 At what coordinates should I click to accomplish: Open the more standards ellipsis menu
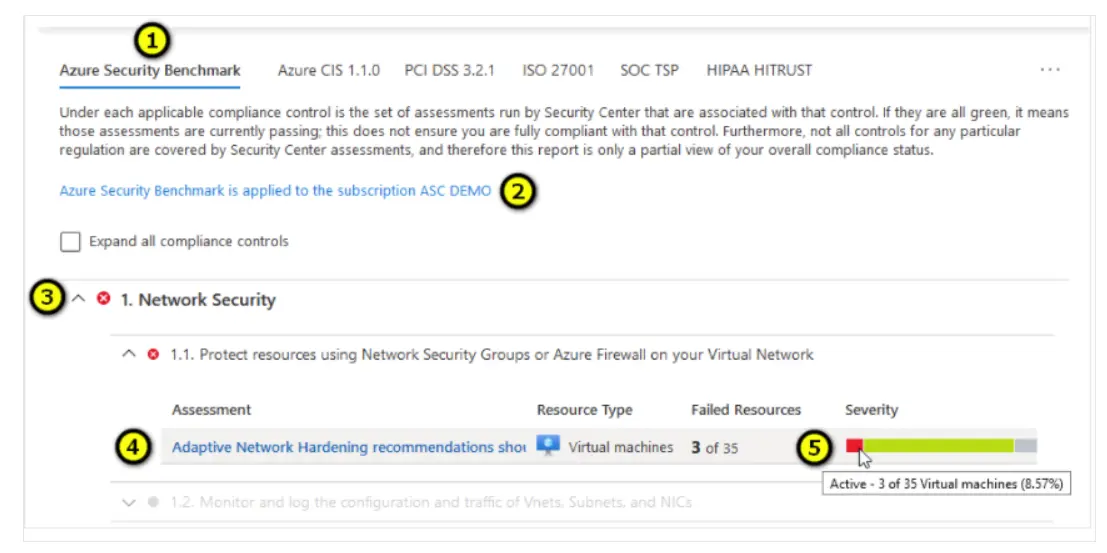1050,70
